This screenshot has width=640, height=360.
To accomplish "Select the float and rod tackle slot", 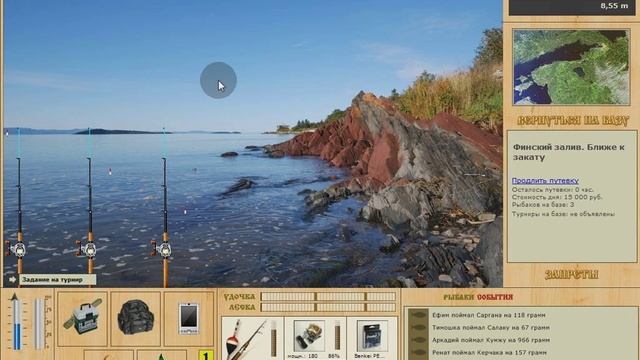I will [252, 339].
